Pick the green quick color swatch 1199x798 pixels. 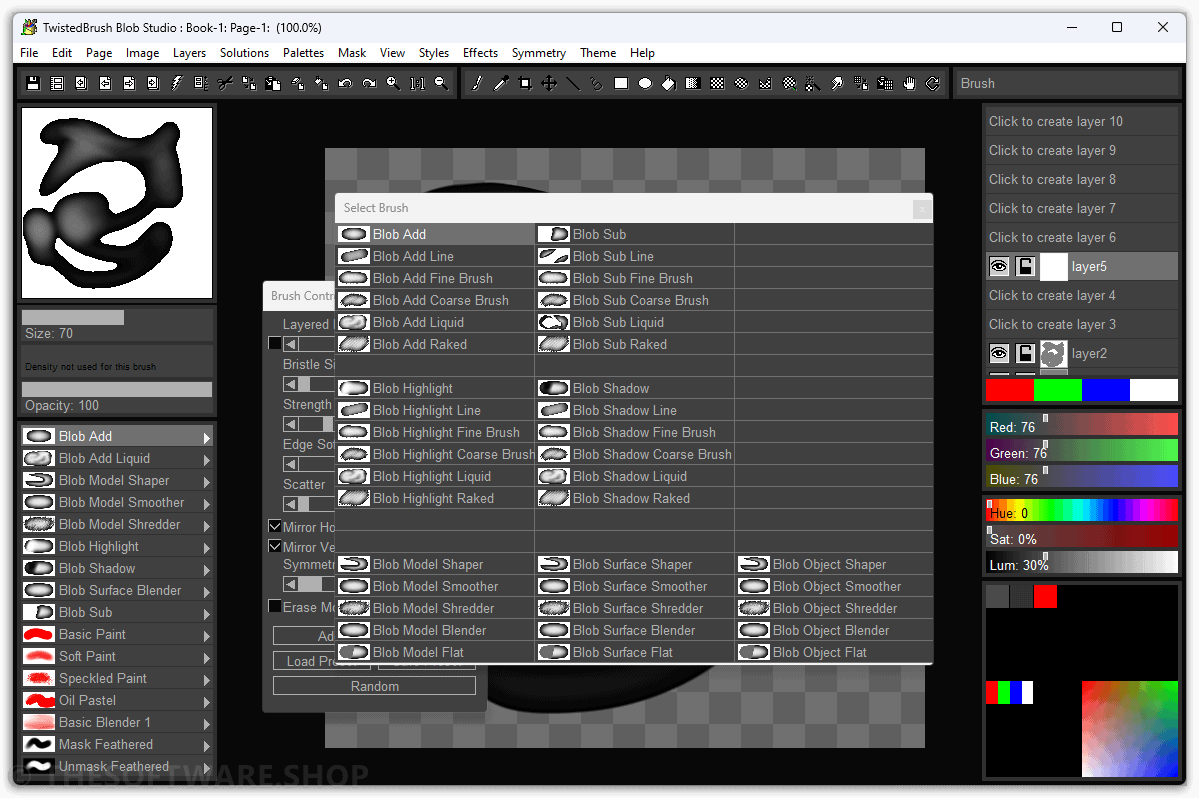1057,390
